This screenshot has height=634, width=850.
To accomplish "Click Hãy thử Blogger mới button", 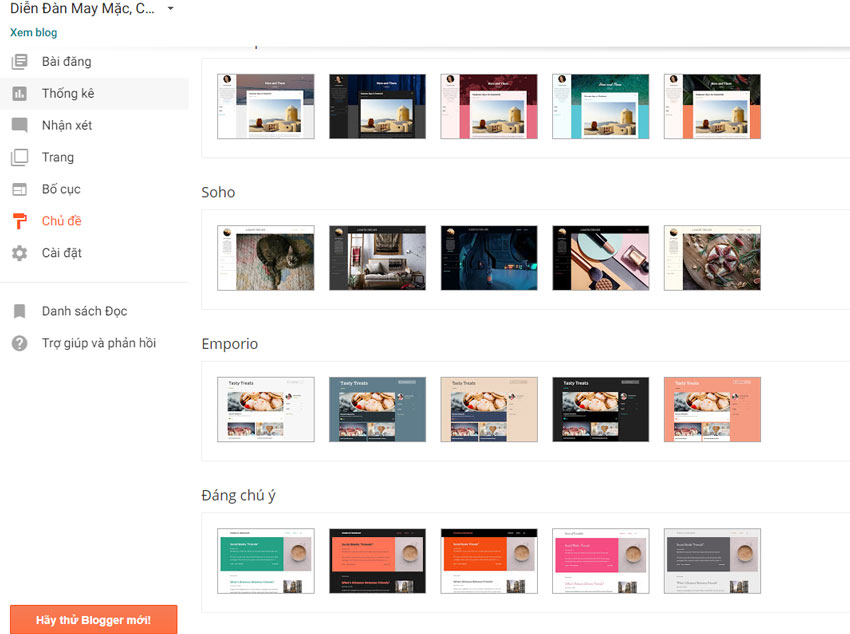I will pos(93,619).
